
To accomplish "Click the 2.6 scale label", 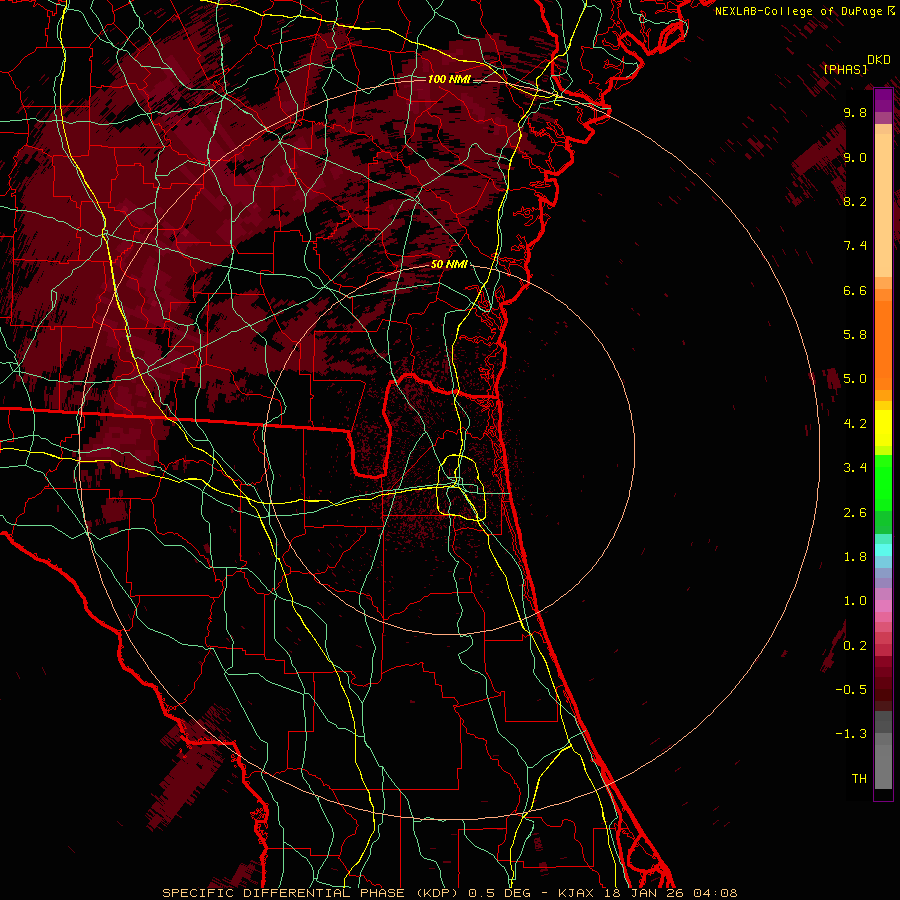I will pos(855,513).
